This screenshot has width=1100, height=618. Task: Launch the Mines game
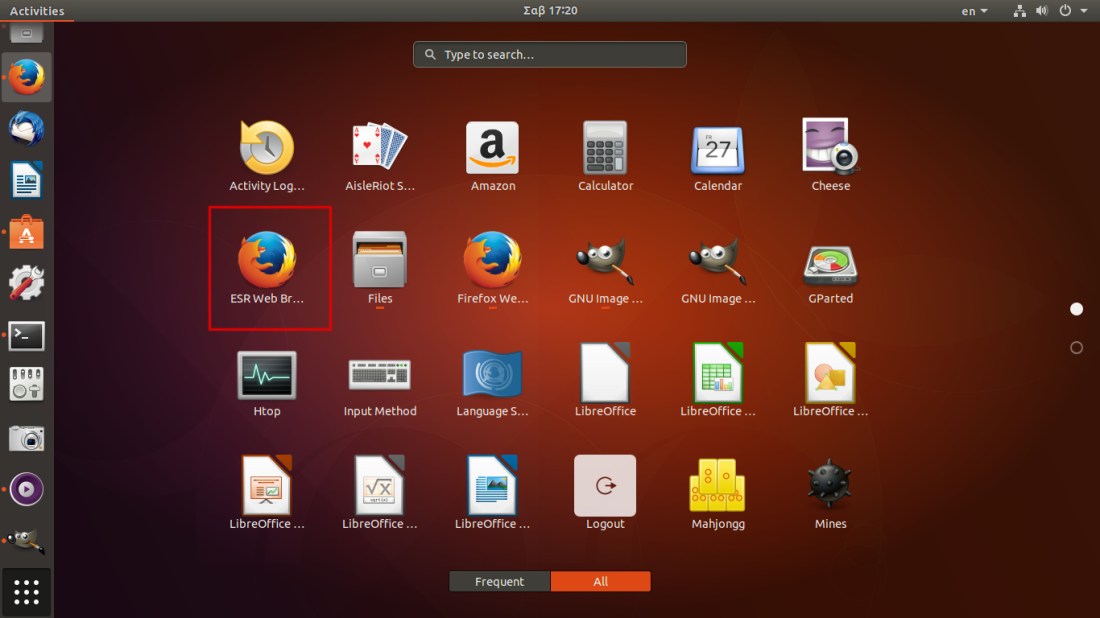pos(830,486)
